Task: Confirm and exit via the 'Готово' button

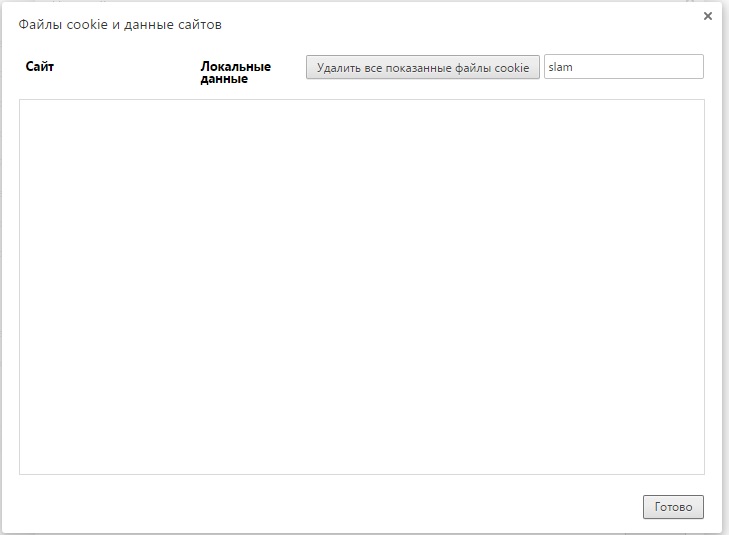Action: (x=673, y=507)
